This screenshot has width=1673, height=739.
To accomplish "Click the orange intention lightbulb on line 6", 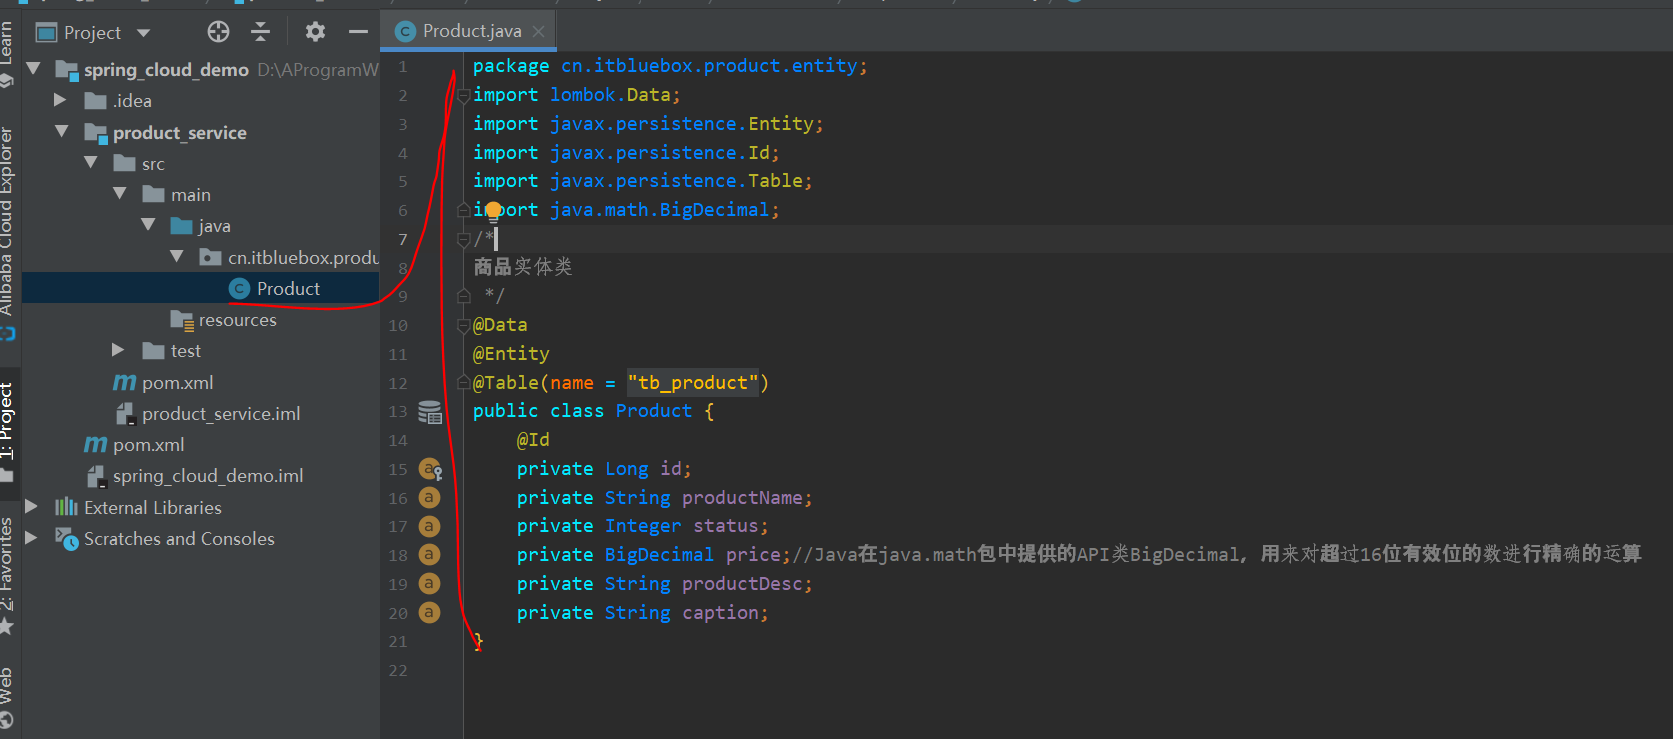I will point(493,211).
